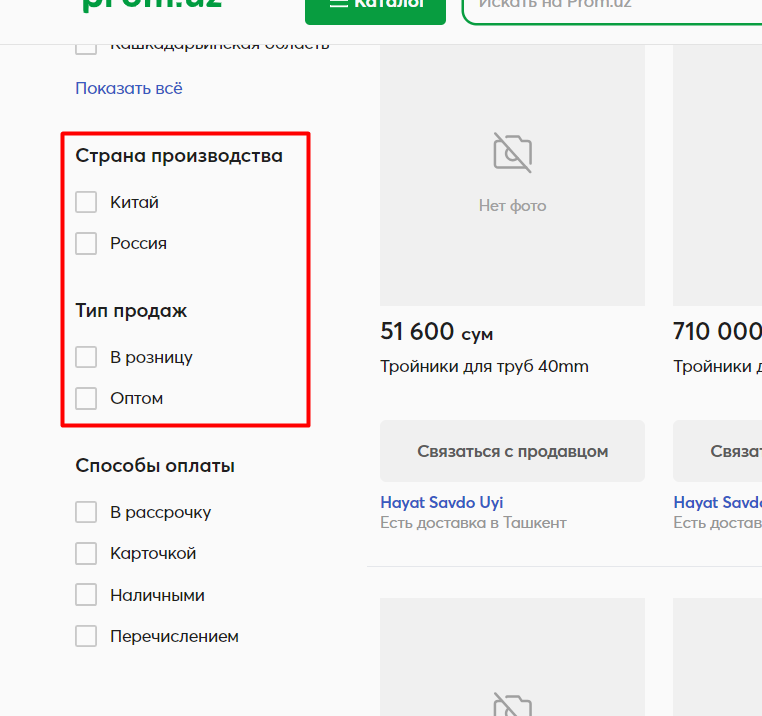Expand regions with Показать всё link
The height and width of the screenshot is (716, 762).
coord(129,88)
